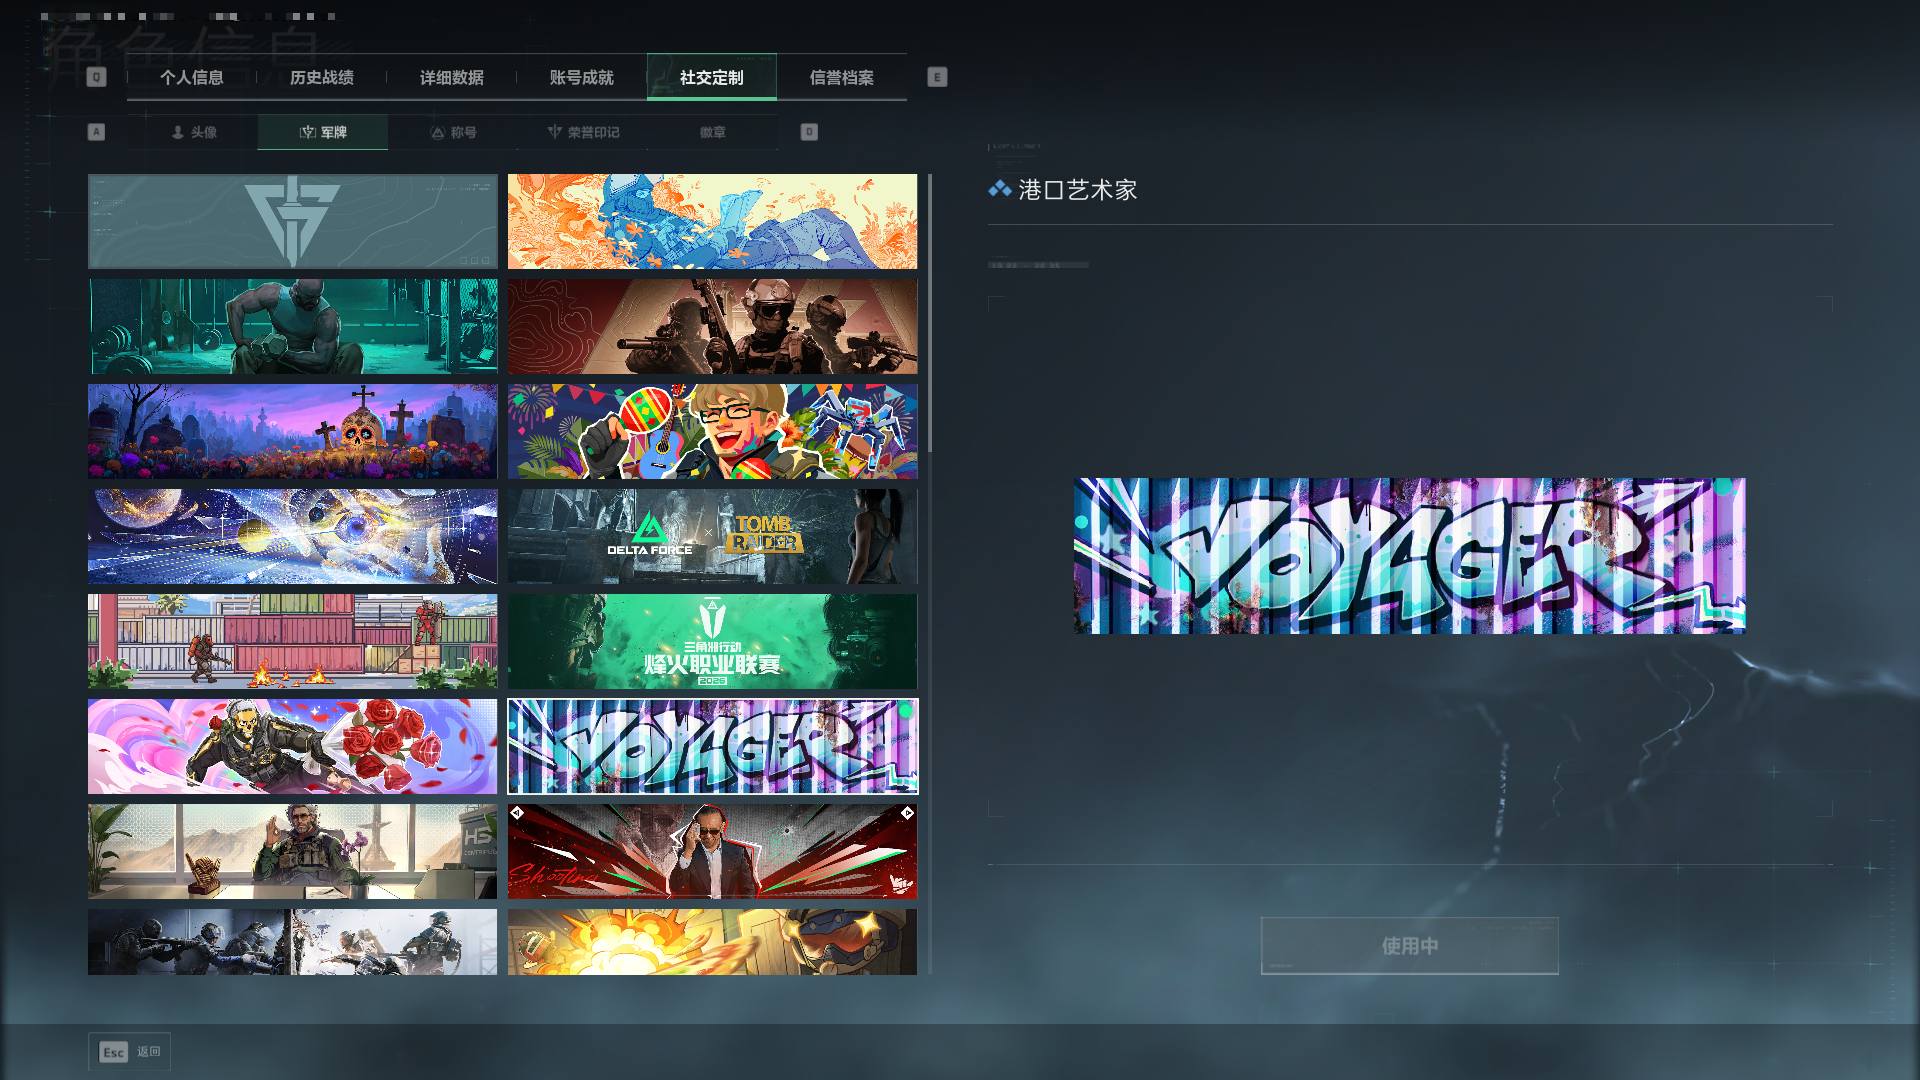Viewport: 1920px width, 1080px height.
Task: Click the Esc key icon
Action: [113, 1052]
